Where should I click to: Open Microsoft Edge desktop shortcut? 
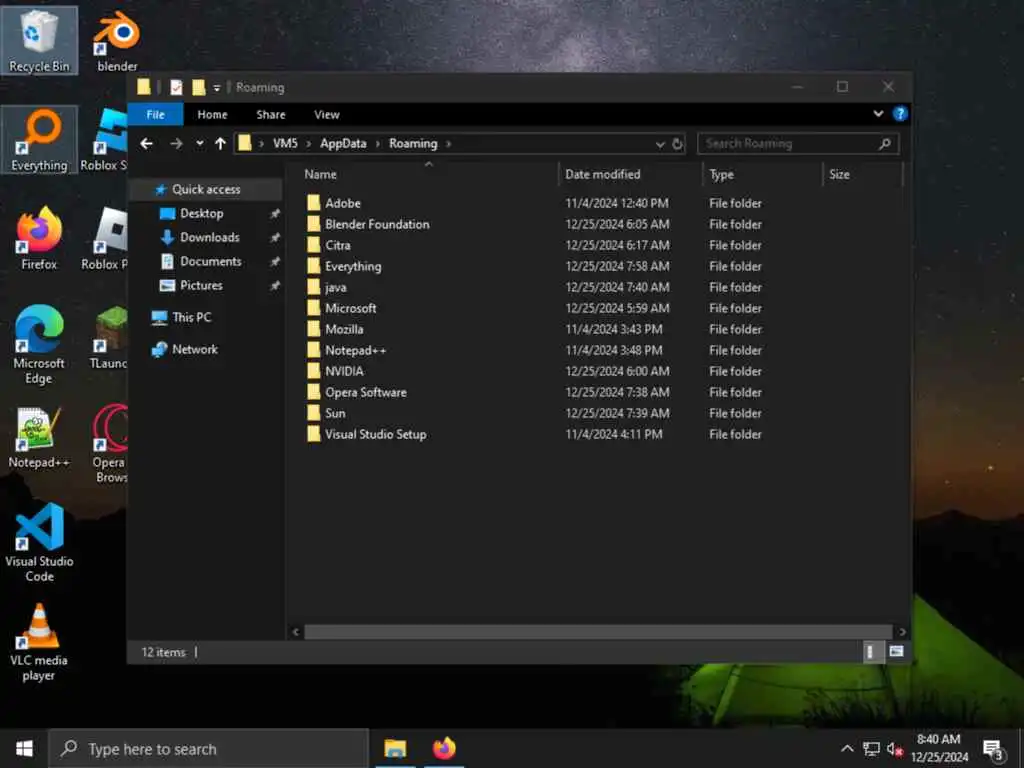pyautogui.click(x=39, y=345)
